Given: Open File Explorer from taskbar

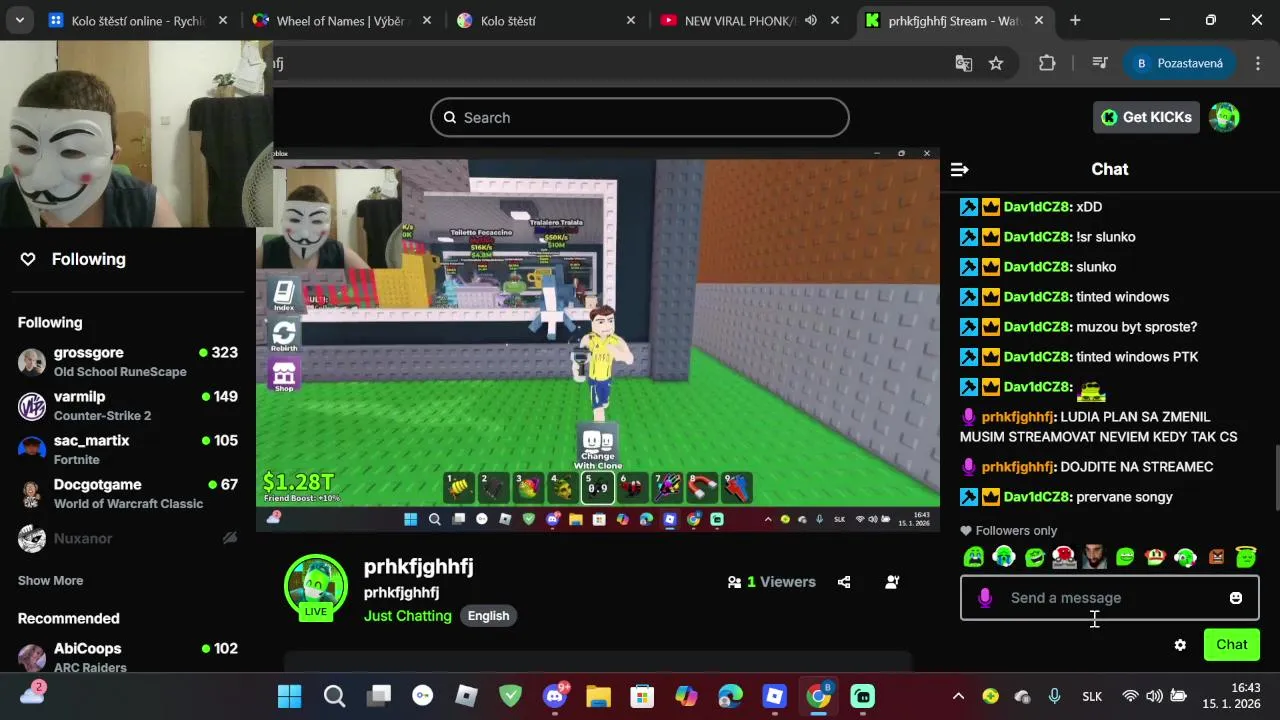Looking at the screenshot, I should 598,696.
